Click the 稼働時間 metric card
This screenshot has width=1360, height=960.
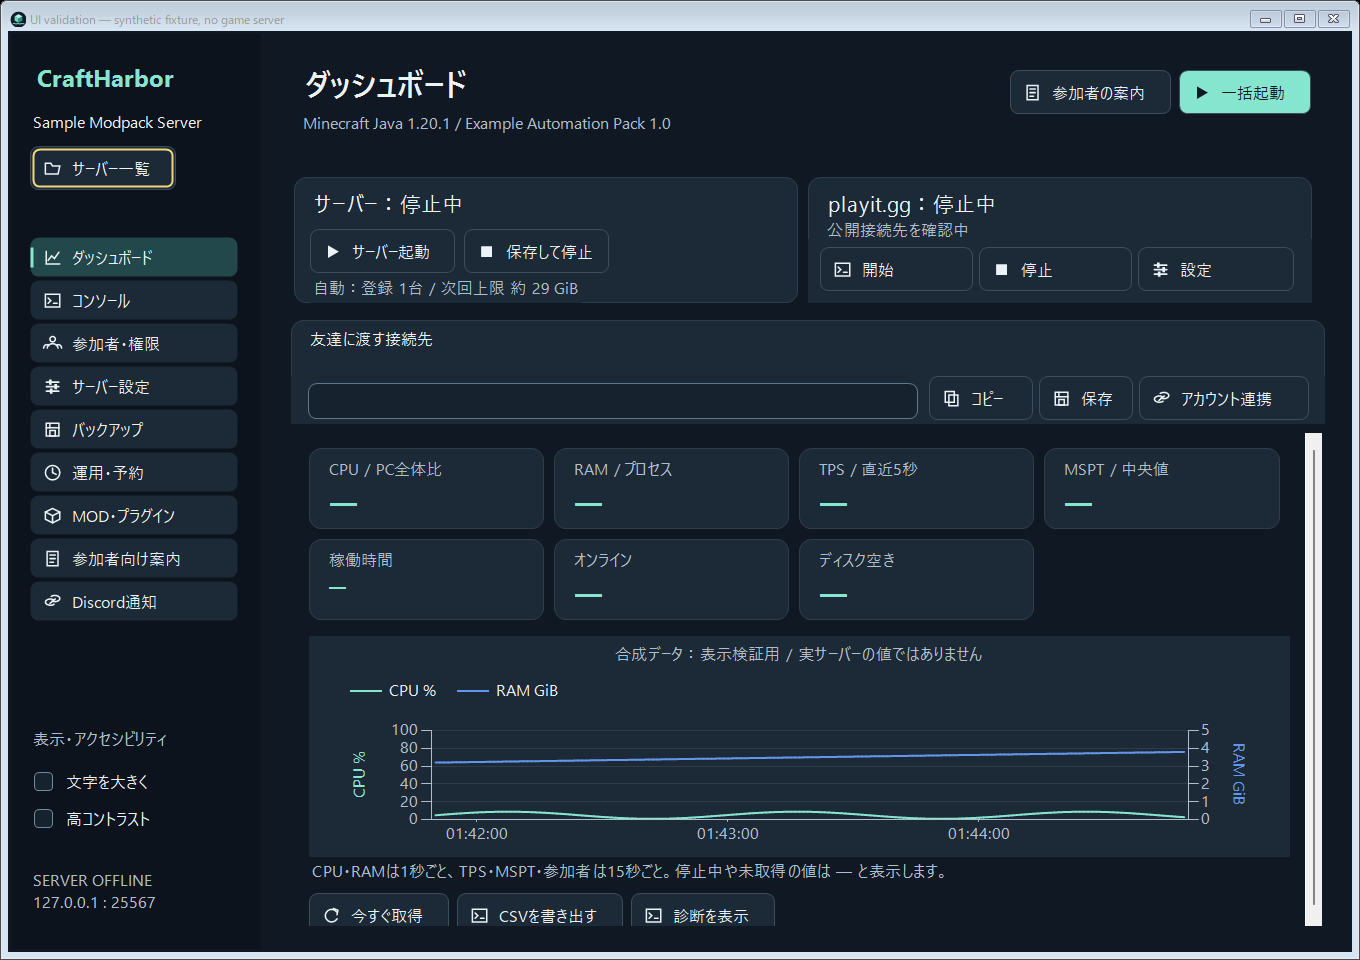(426, 579)
